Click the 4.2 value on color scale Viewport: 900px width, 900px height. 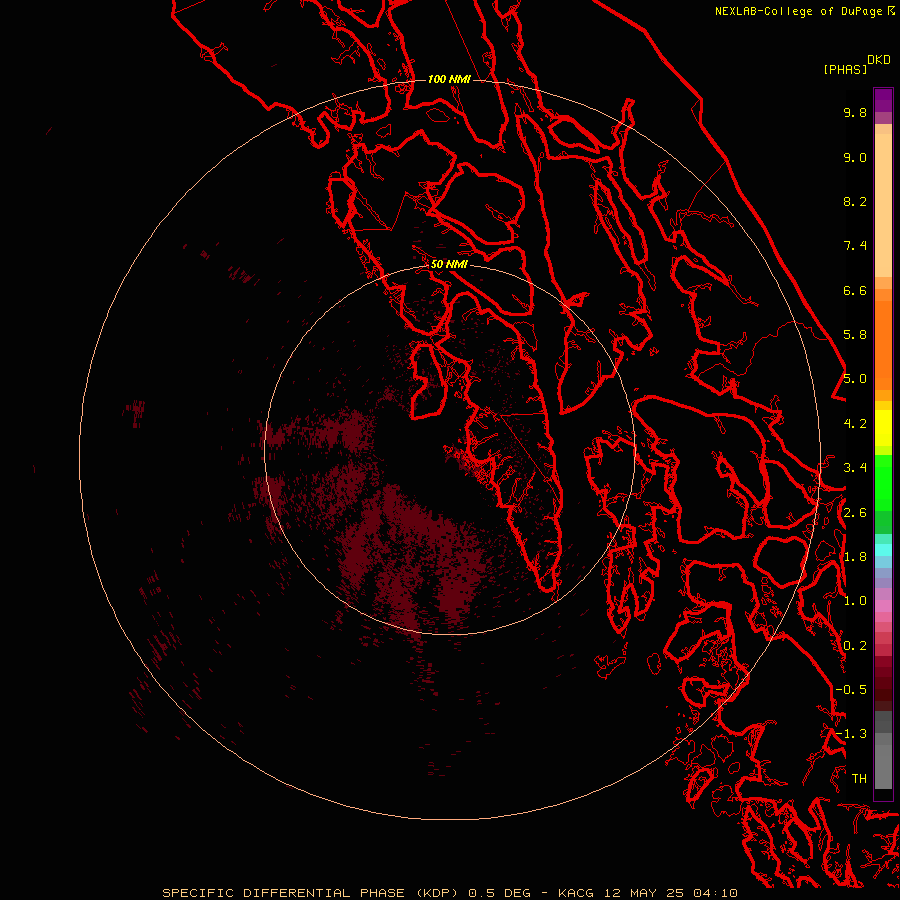pyautogui.click(x=855, y=424)
